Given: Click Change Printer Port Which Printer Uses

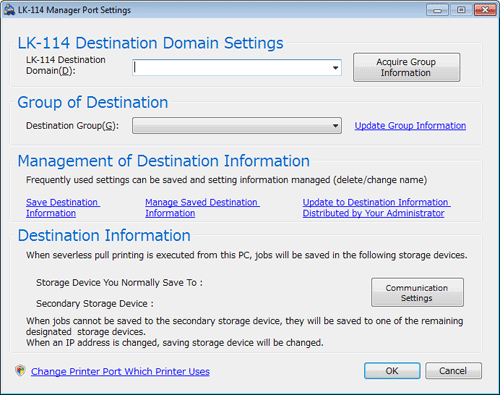Looking at the screenshot, I should pos(120,371).
